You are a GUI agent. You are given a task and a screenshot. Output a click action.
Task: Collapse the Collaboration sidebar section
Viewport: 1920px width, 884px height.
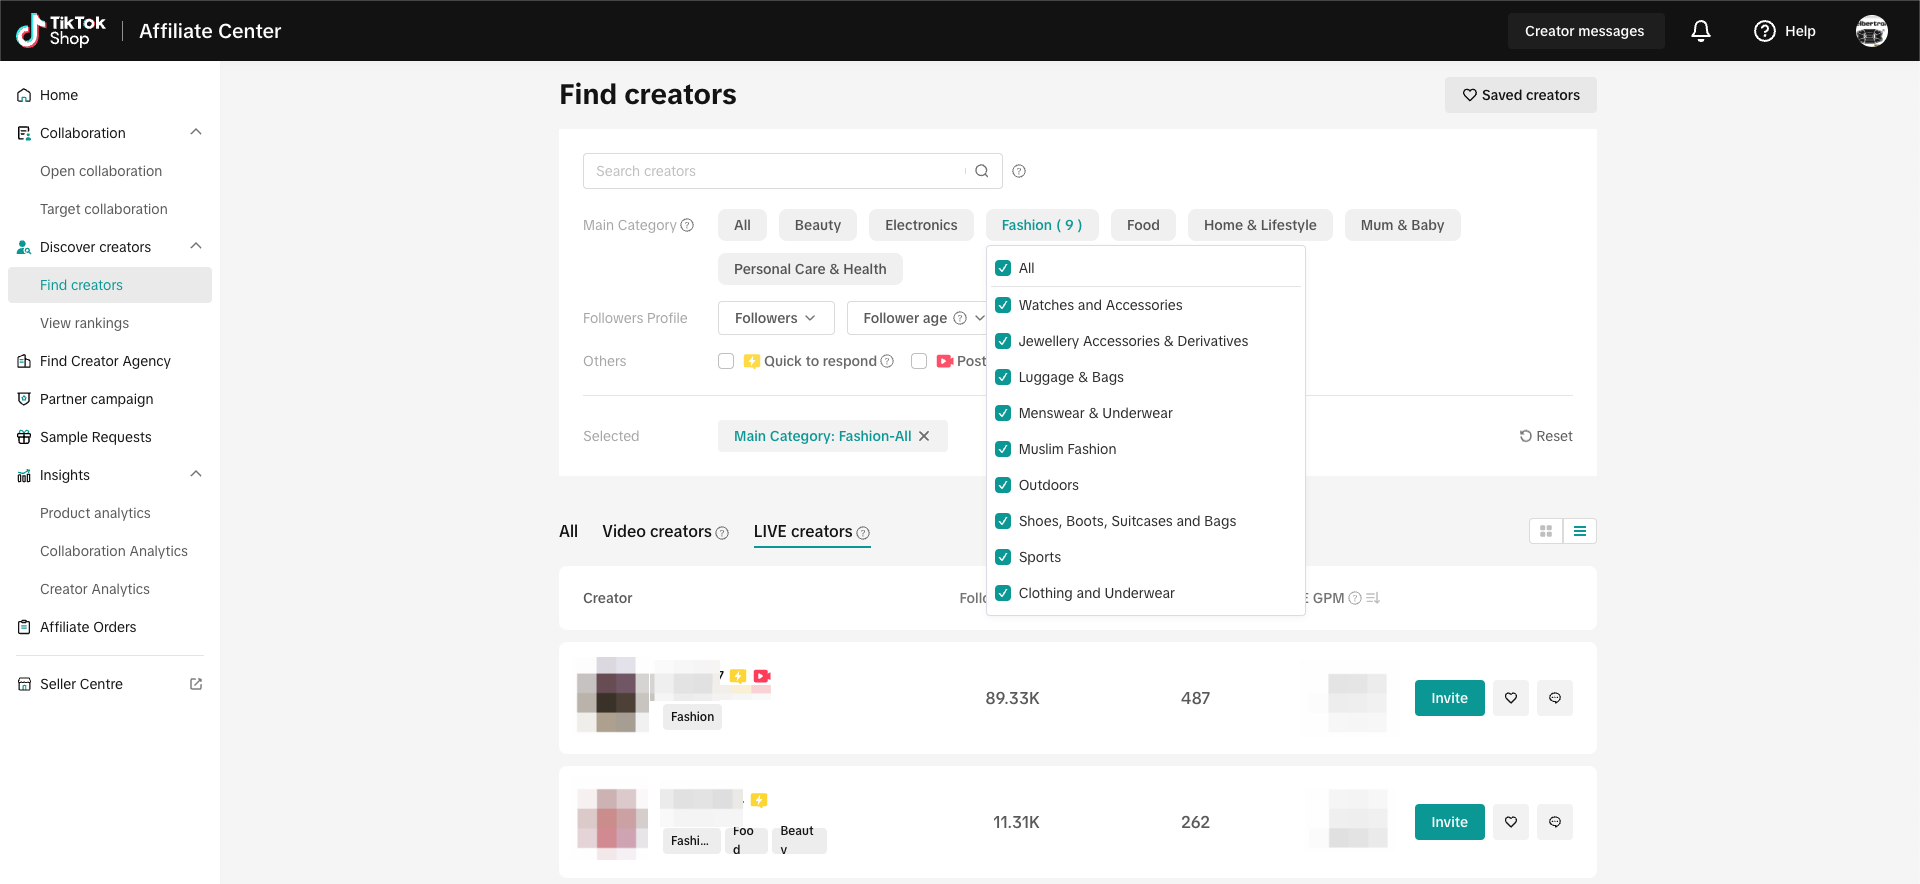click(x=196, y=133)
